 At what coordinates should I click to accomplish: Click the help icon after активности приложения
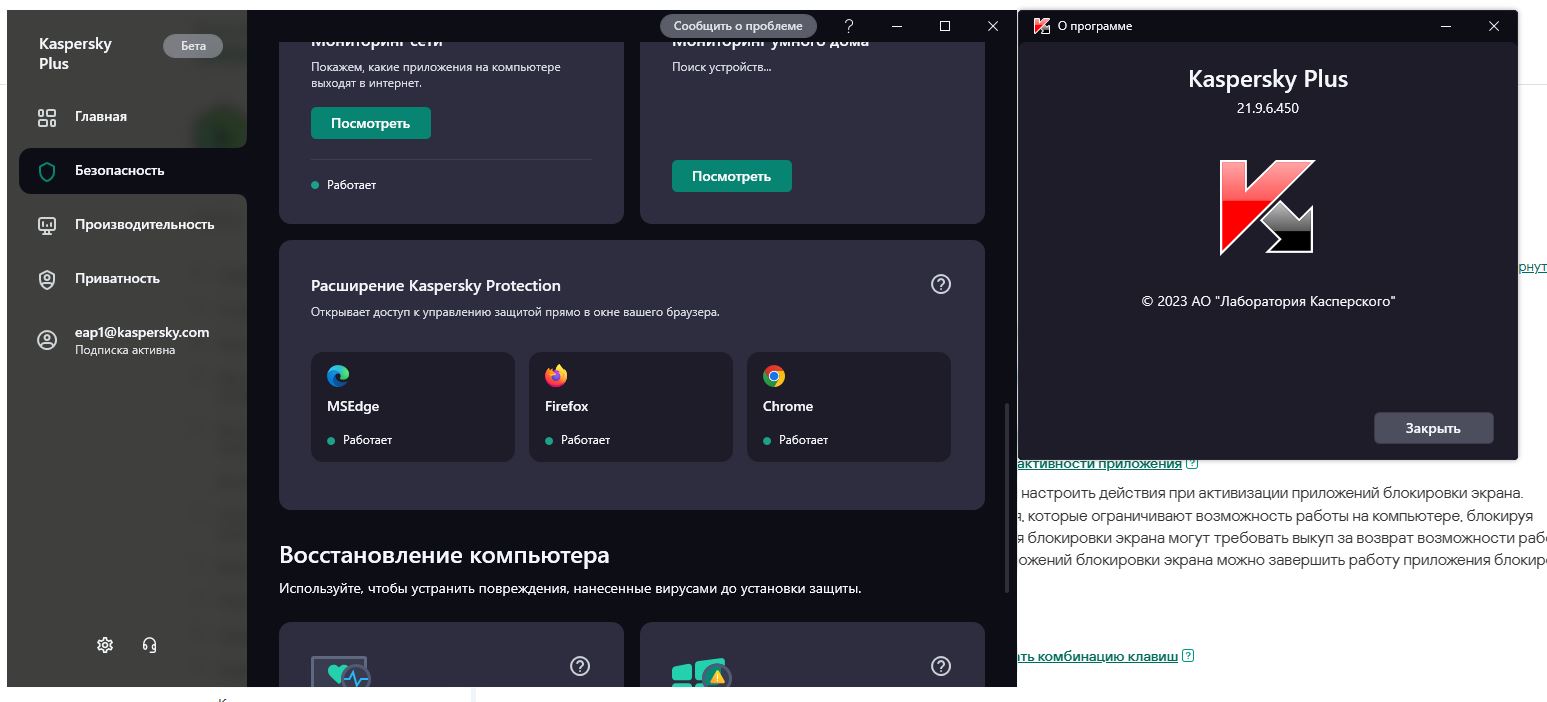pos(1192,463)
